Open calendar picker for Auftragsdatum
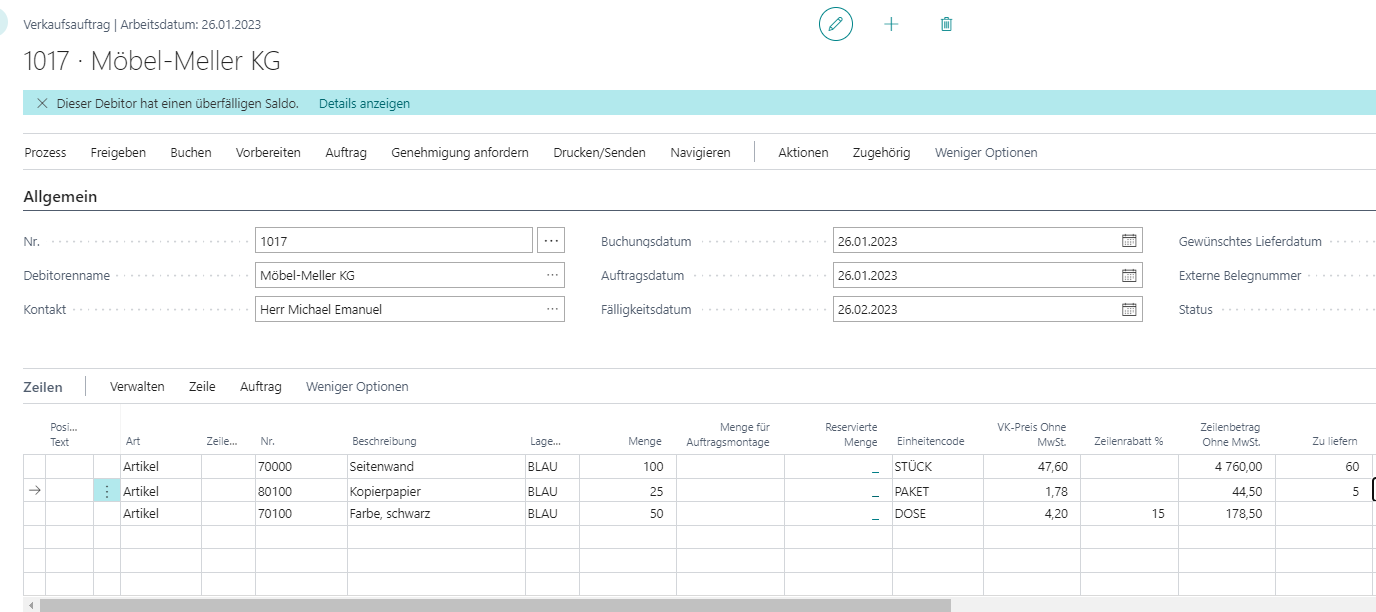 coord(1129,276)
